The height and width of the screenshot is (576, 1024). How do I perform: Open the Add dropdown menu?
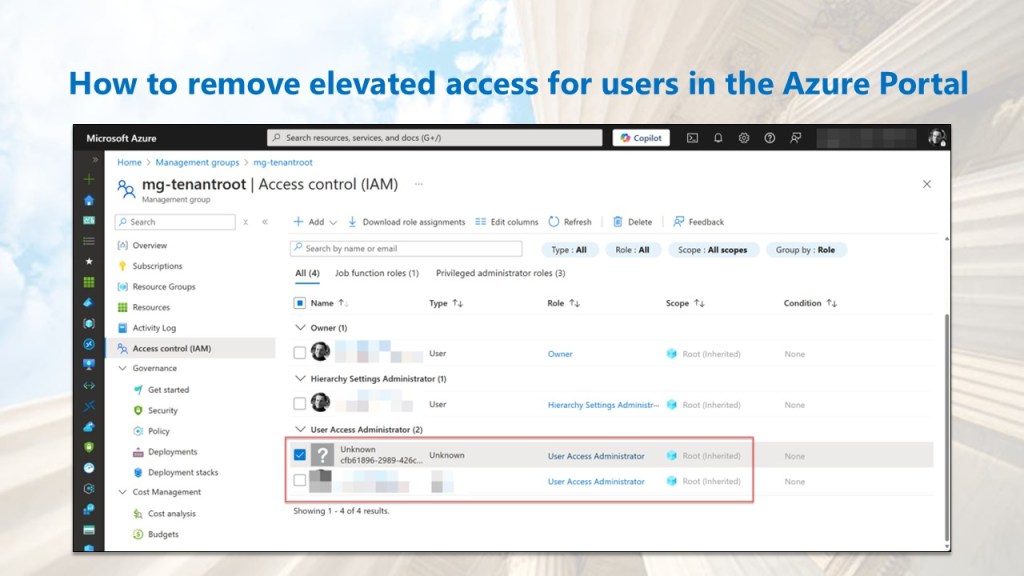click(x=314, y=222)
